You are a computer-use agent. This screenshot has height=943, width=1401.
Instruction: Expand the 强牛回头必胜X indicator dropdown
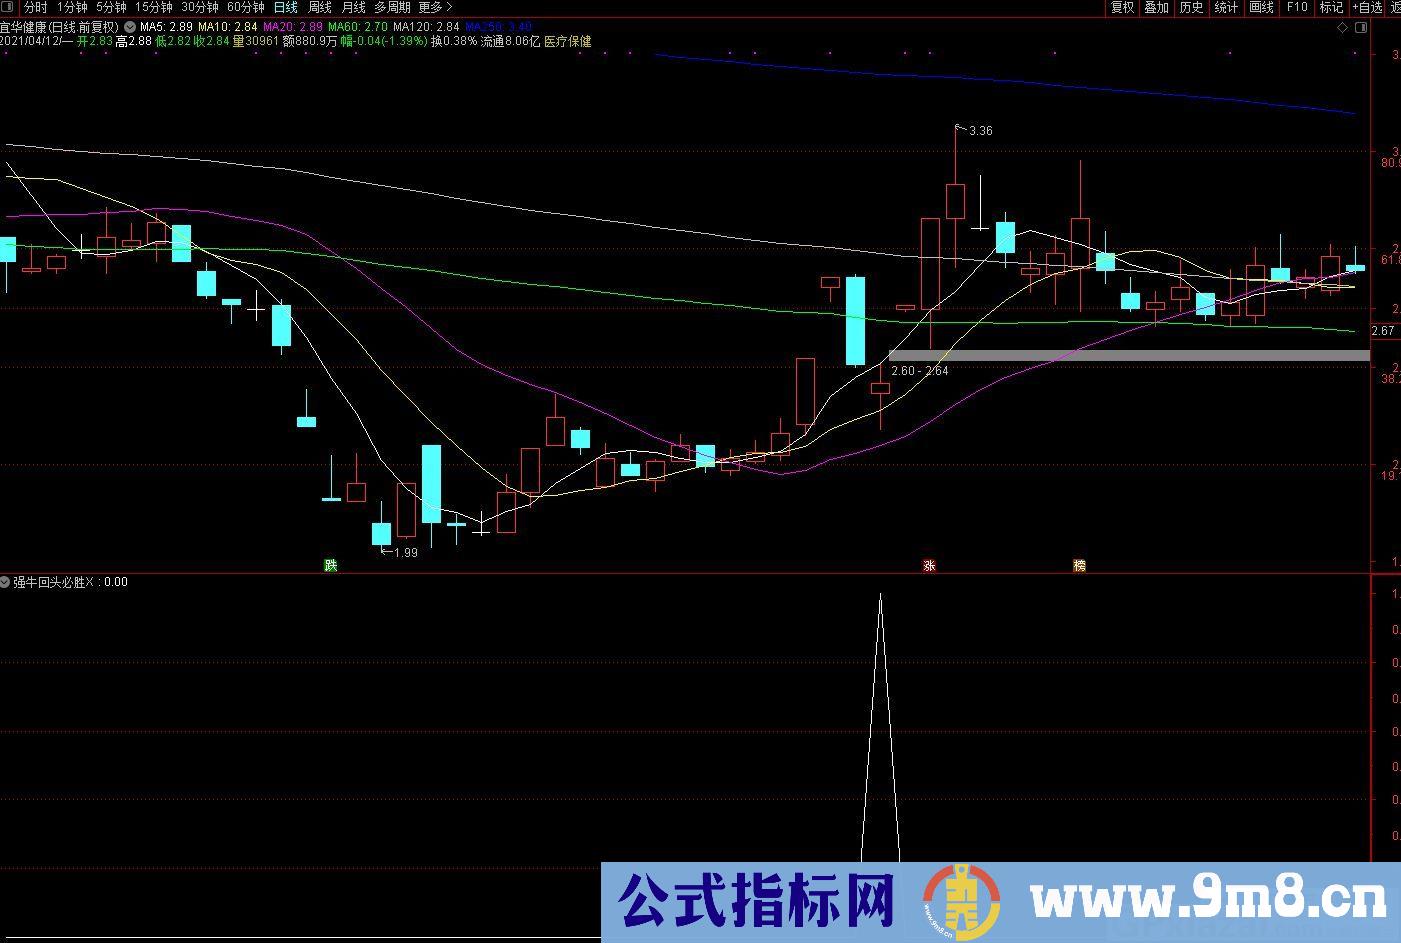coord(6,581)
